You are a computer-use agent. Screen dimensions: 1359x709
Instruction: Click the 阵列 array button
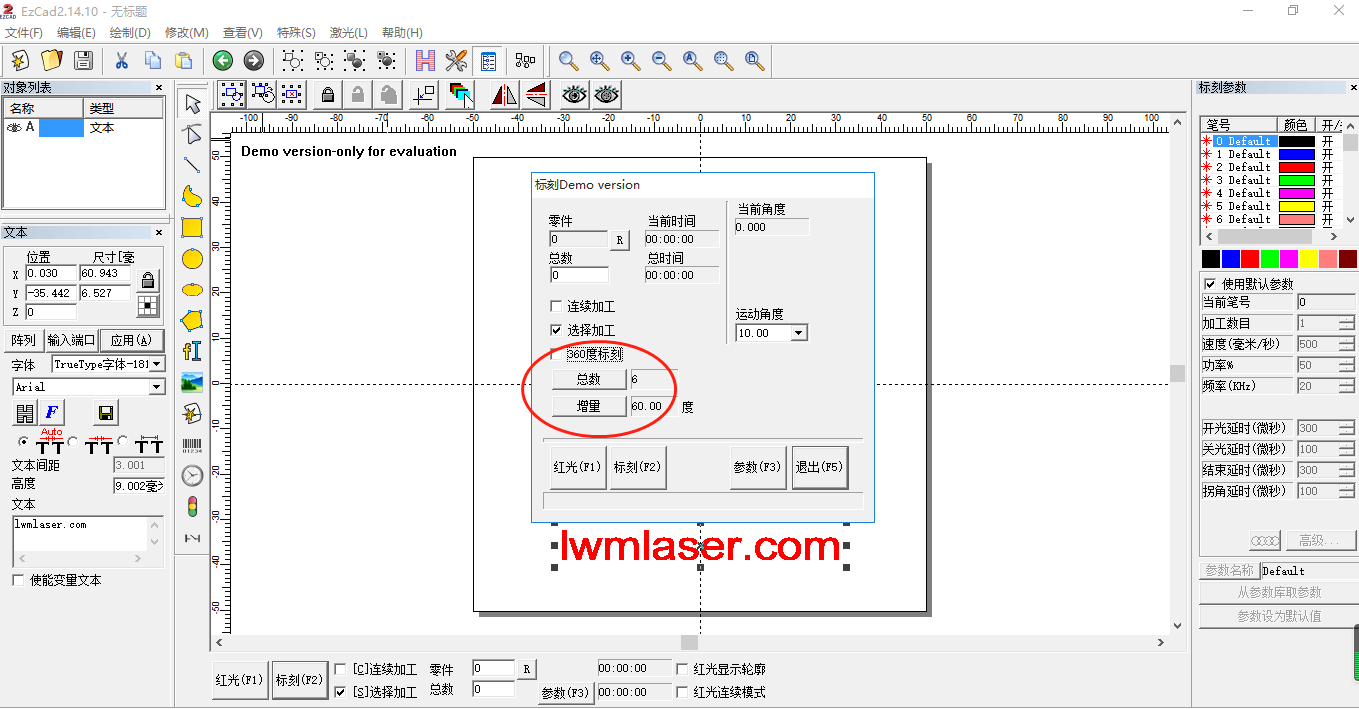[x=24, y=340]
